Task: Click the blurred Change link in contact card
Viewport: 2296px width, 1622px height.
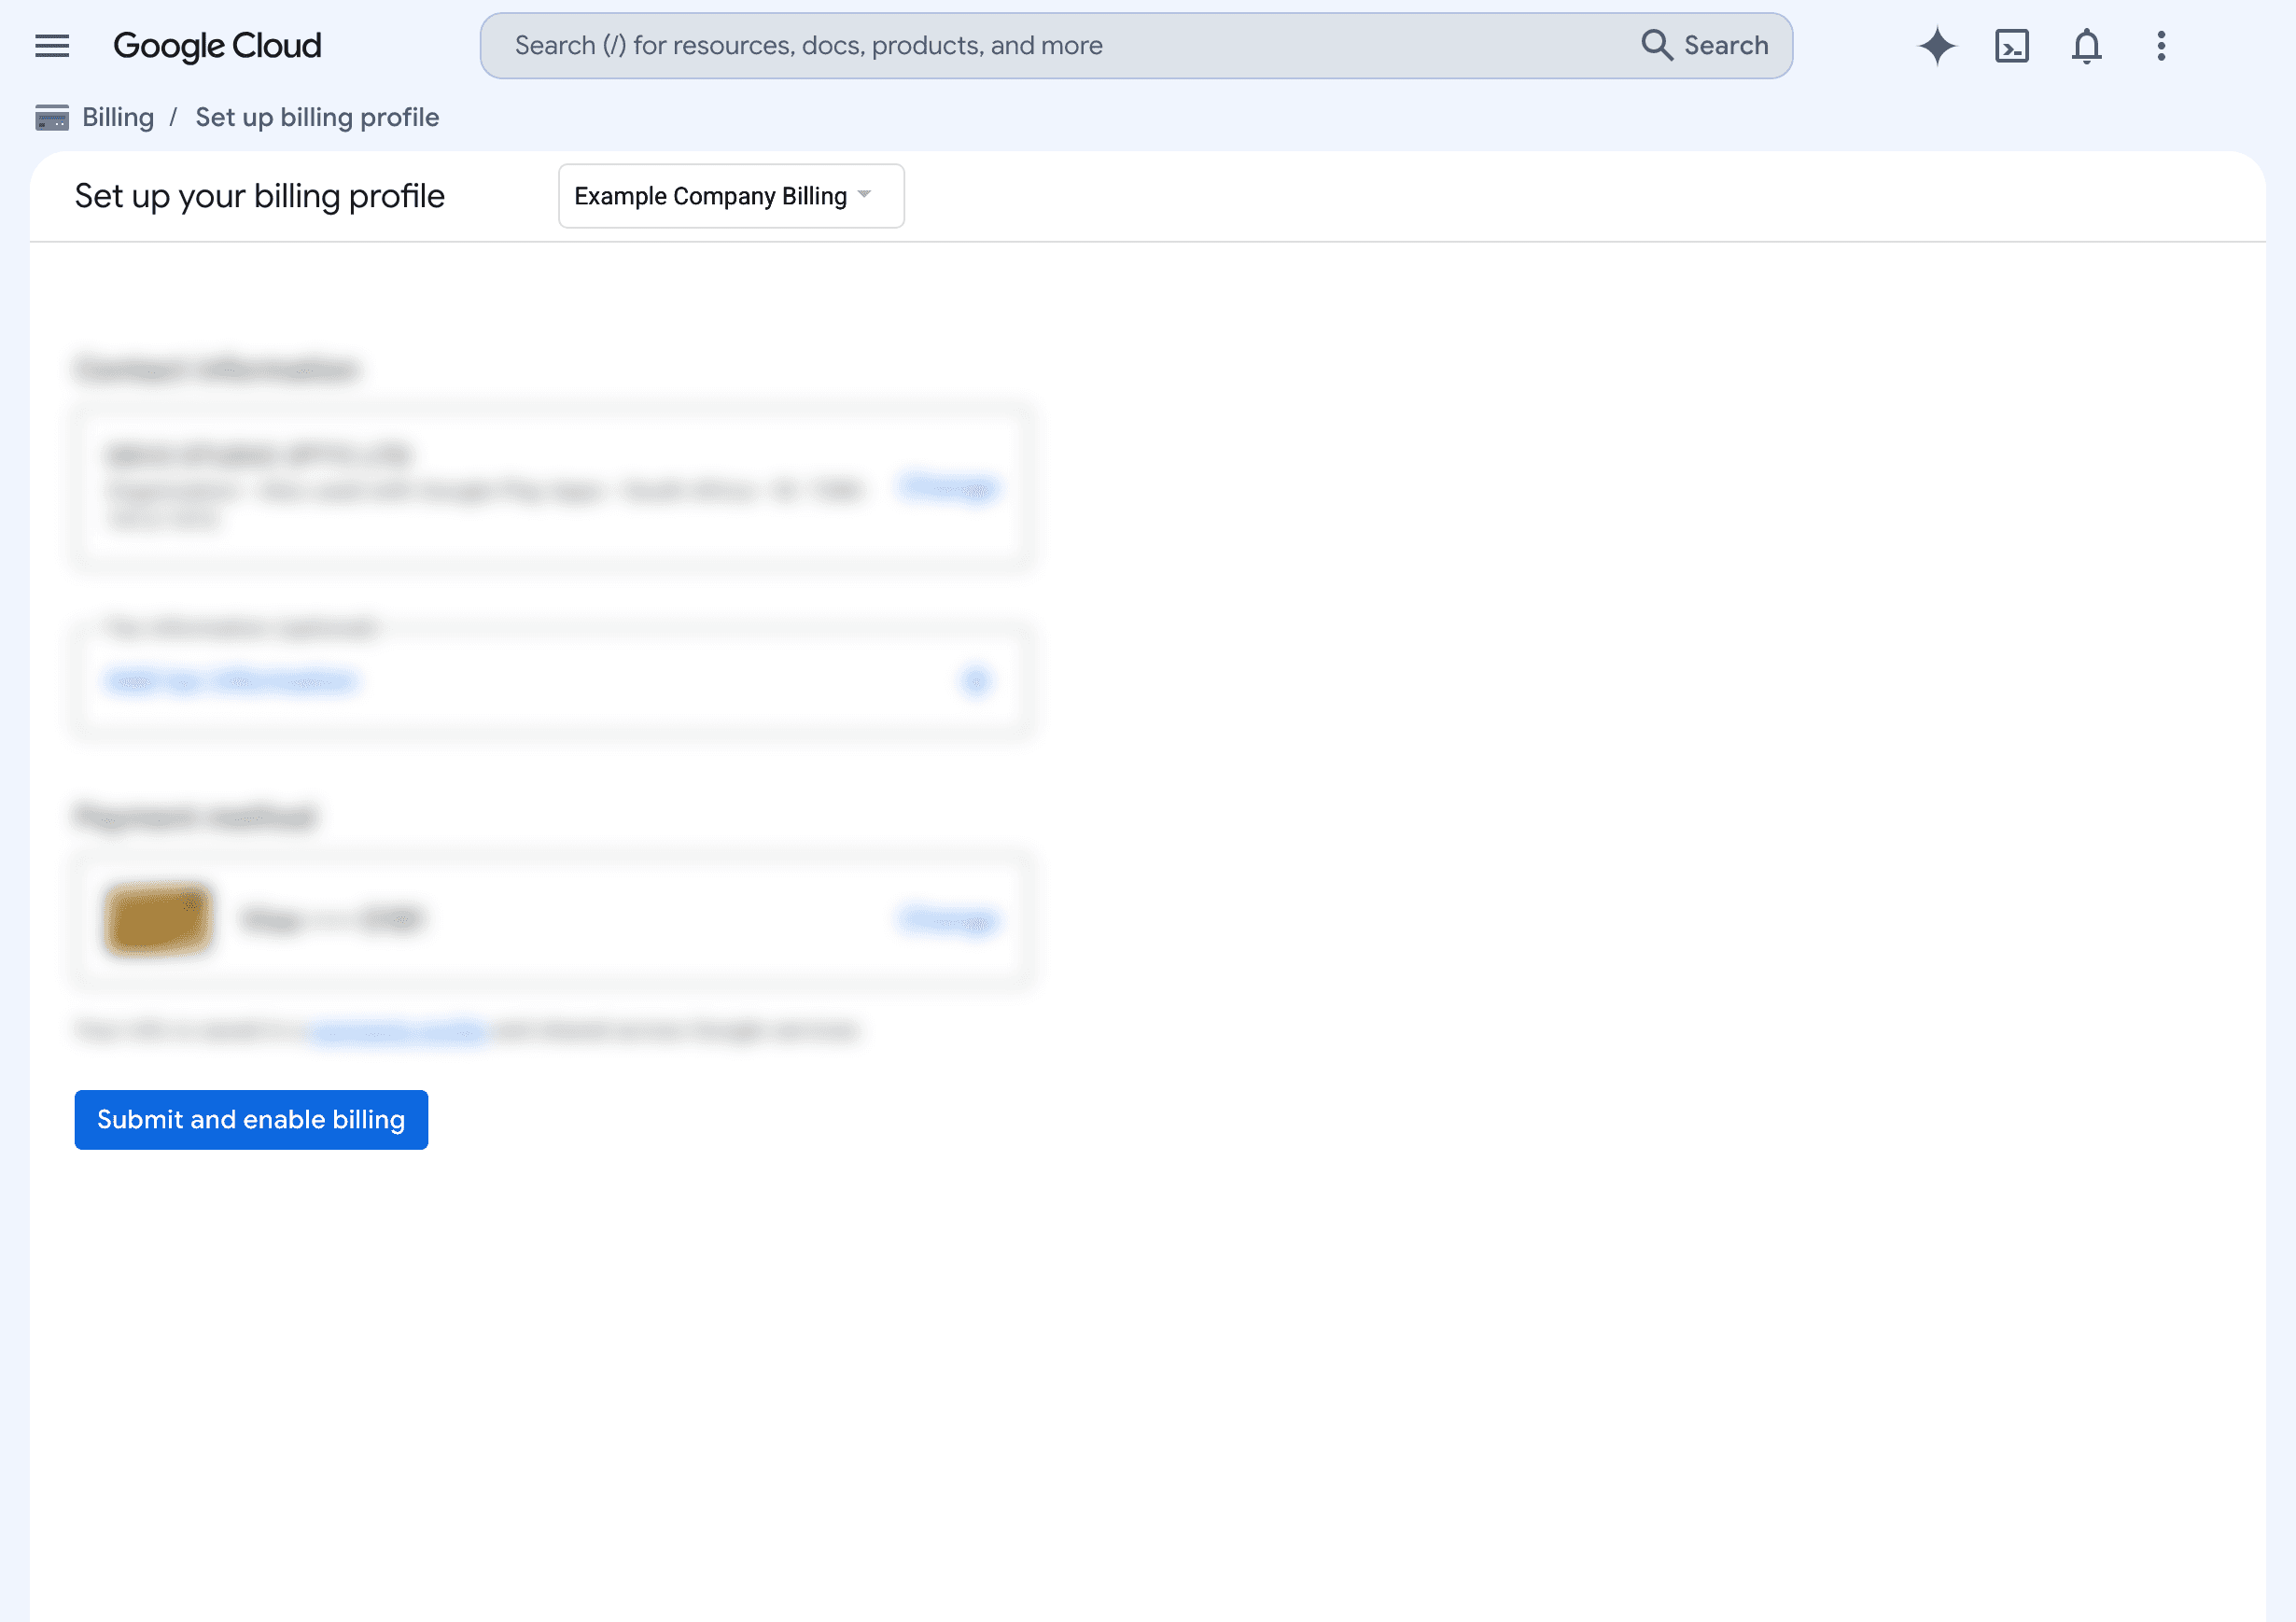Action: click(x=948, y=488)
